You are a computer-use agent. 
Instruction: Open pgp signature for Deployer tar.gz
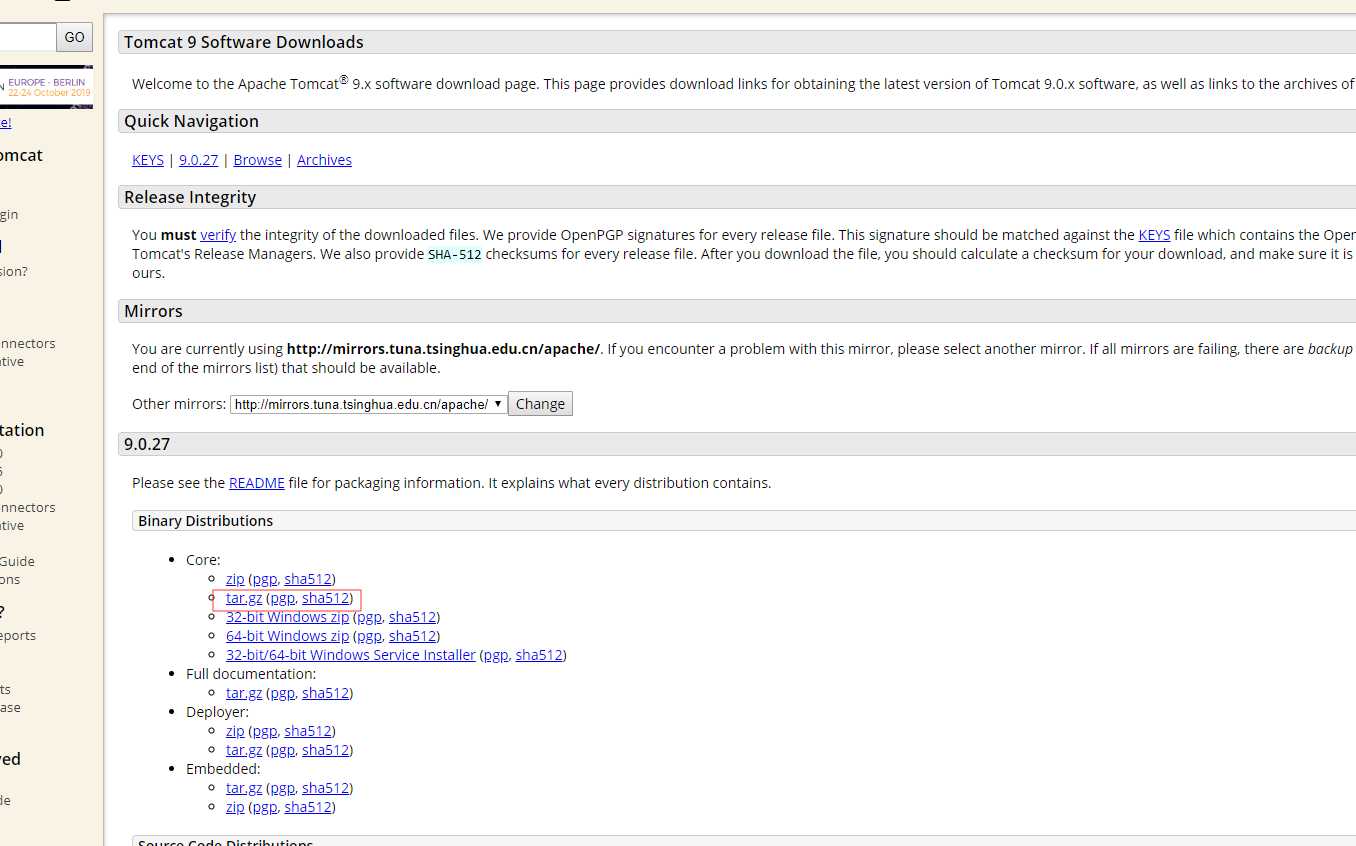pyautogui.click(x=282, y=750)
